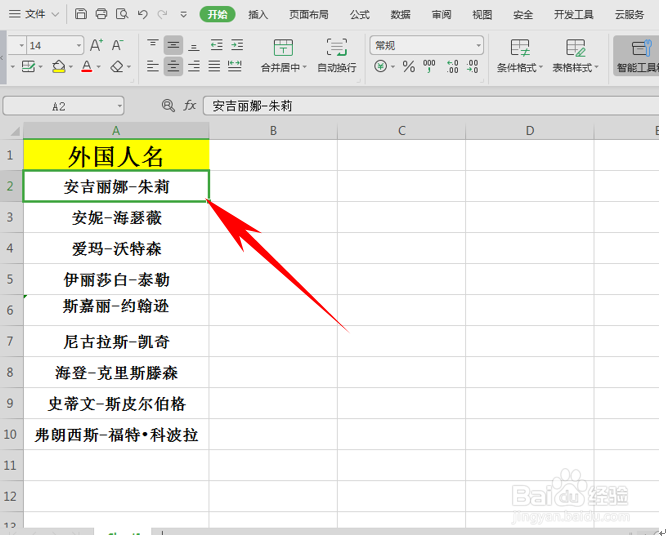Open the font size 14 dropdown
Screen dimensions: 668x540
(x=79, y=45)
